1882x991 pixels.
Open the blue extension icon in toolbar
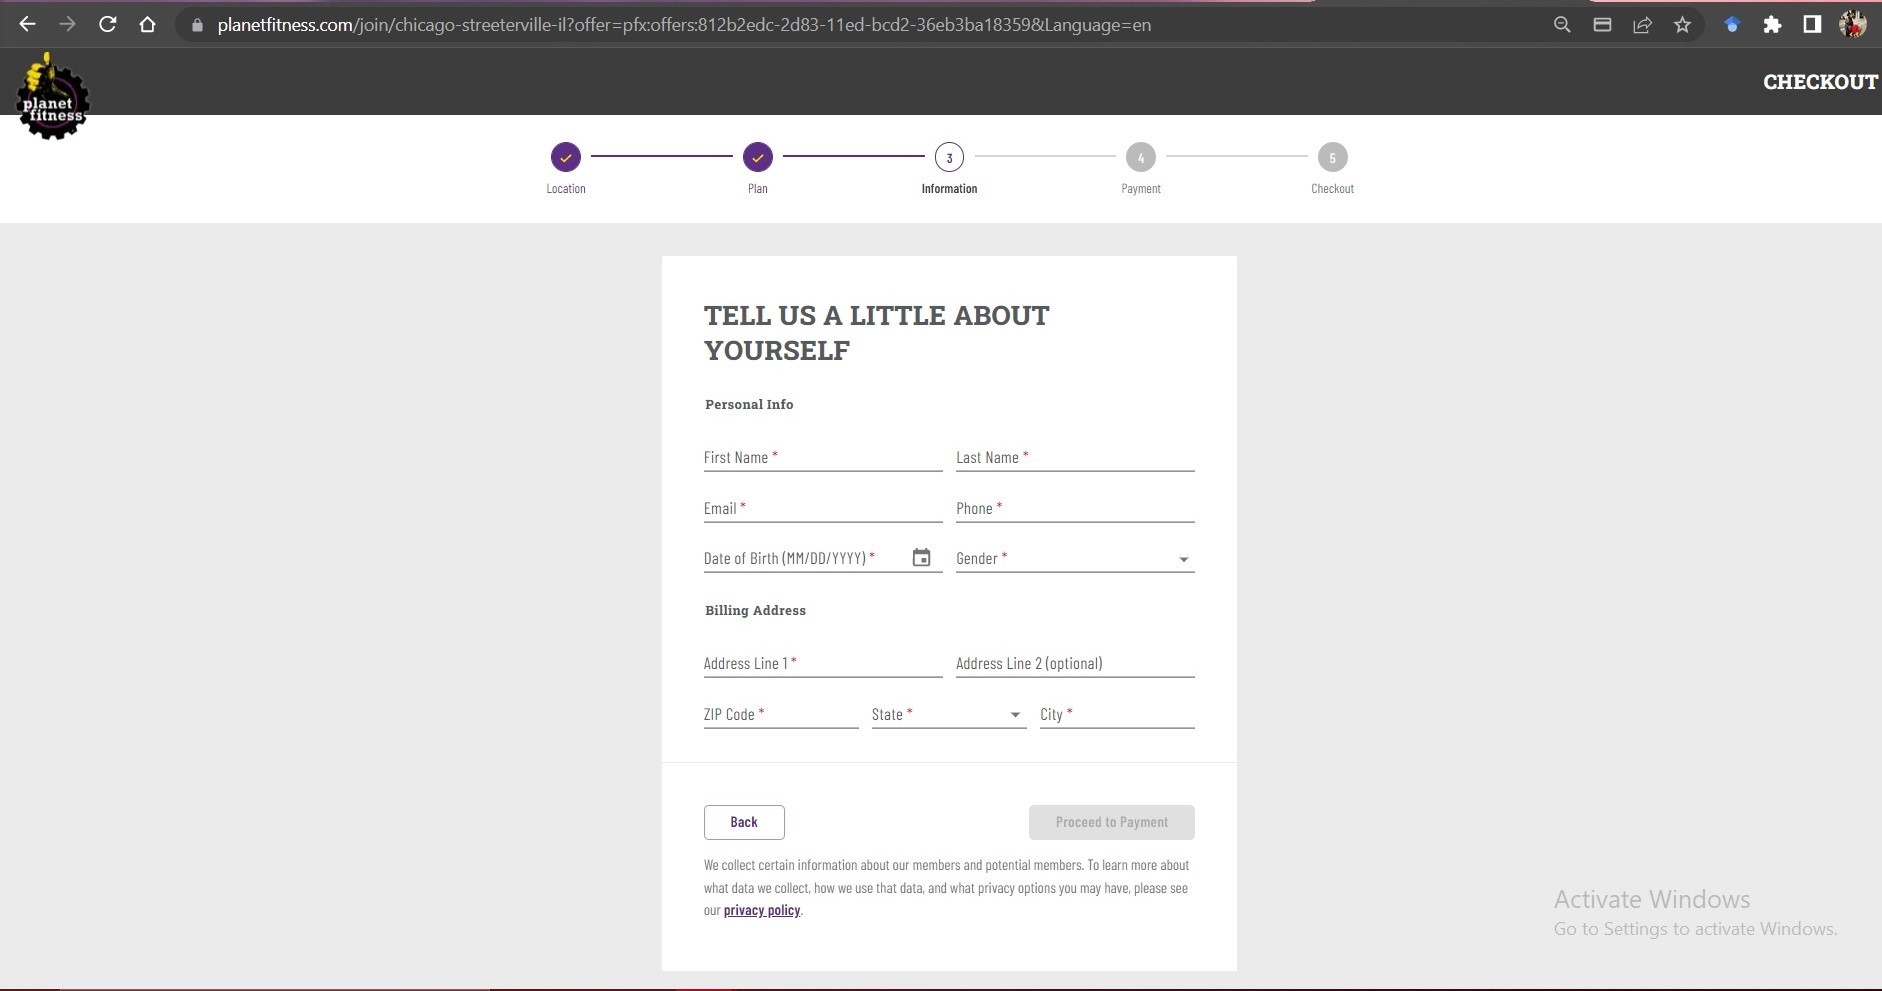click(1732, 25)
